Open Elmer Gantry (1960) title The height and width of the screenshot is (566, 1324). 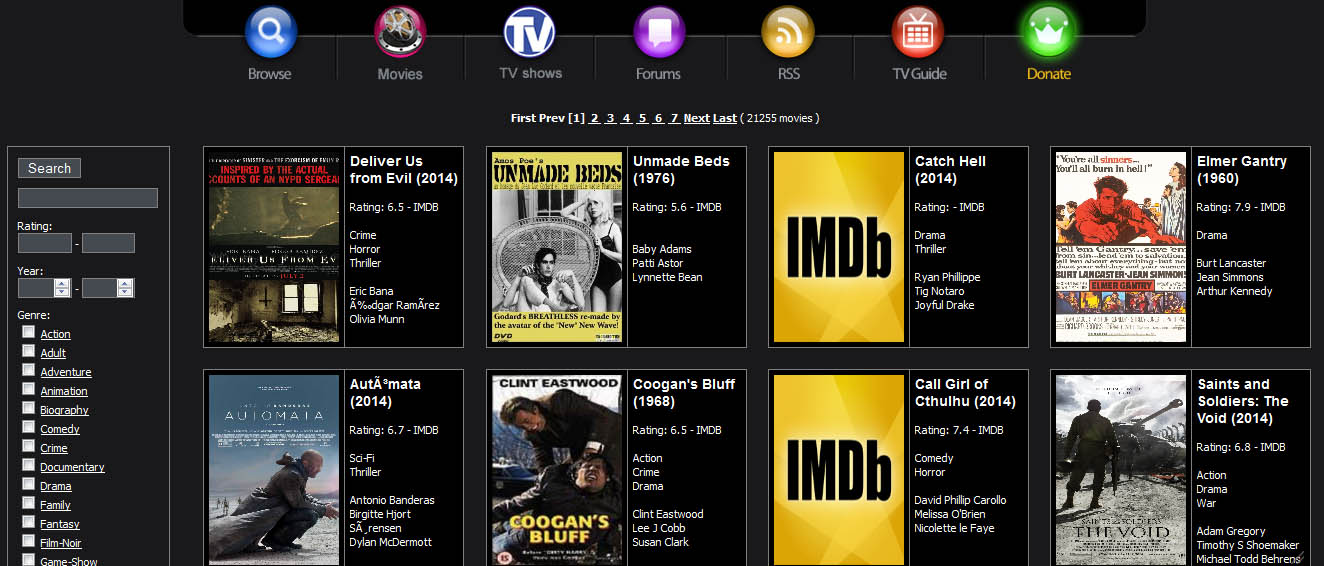click(1242, 170)
